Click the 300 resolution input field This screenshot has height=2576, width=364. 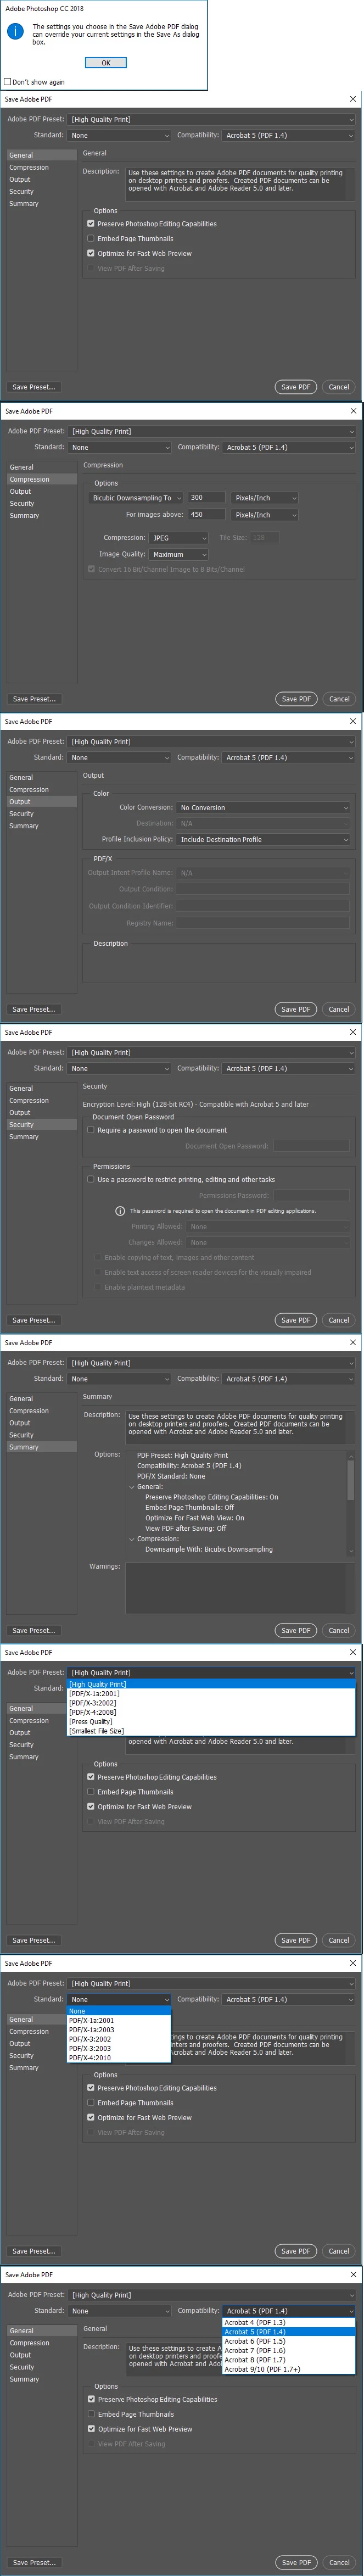tap(206, 497)
